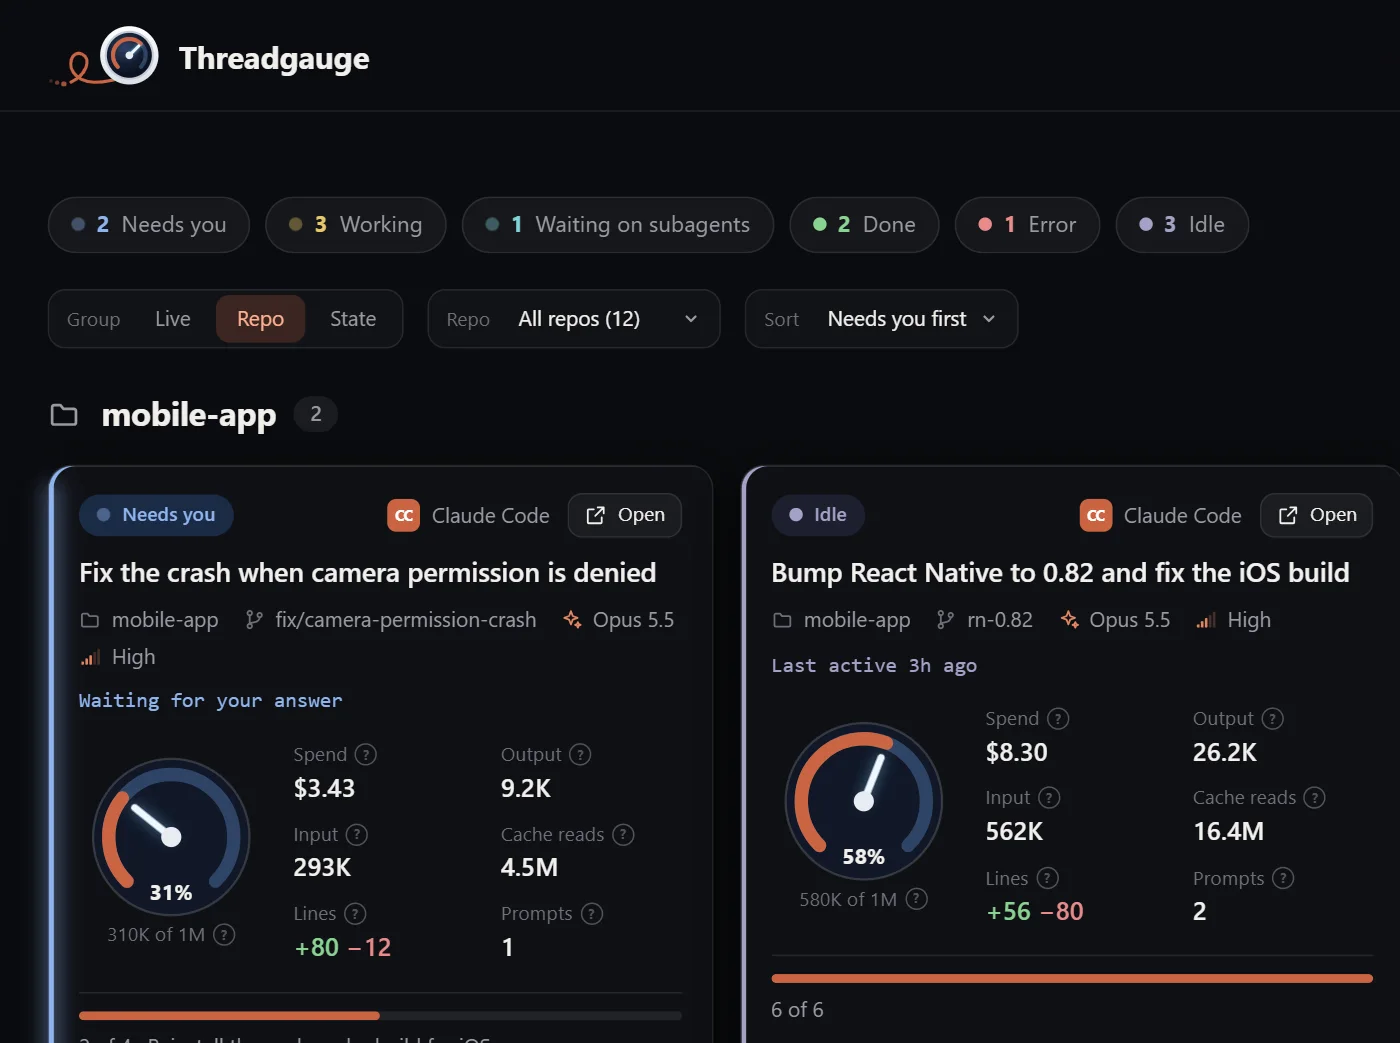Toggle the Waiting on subagents filter
The width and height of the screenshot is (1400, 1043).
tap(617, 225)
